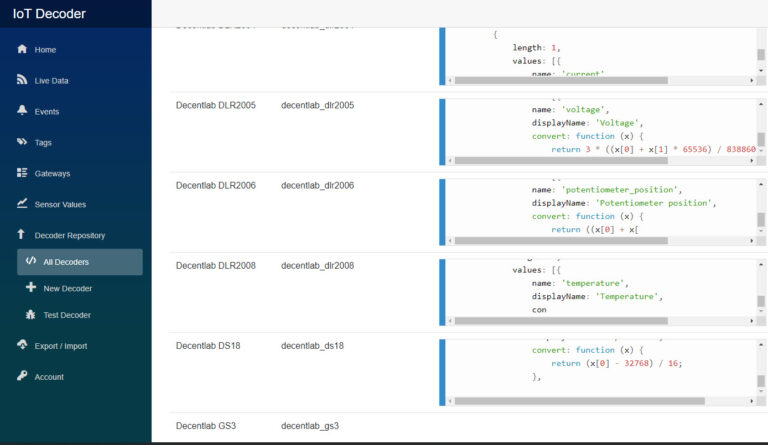The width and height of the screenshot is (768, 445).
Task: Click the Live Data feed icon
Action: 22,80
